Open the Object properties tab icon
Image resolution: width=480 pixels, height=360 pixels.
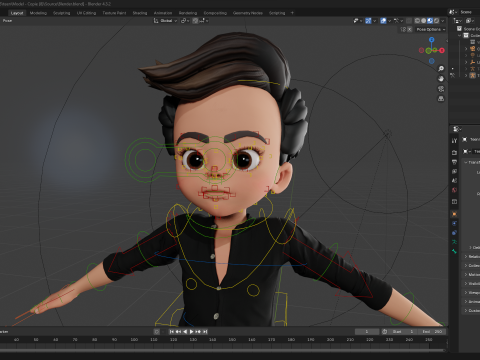[x=454, y=214]
